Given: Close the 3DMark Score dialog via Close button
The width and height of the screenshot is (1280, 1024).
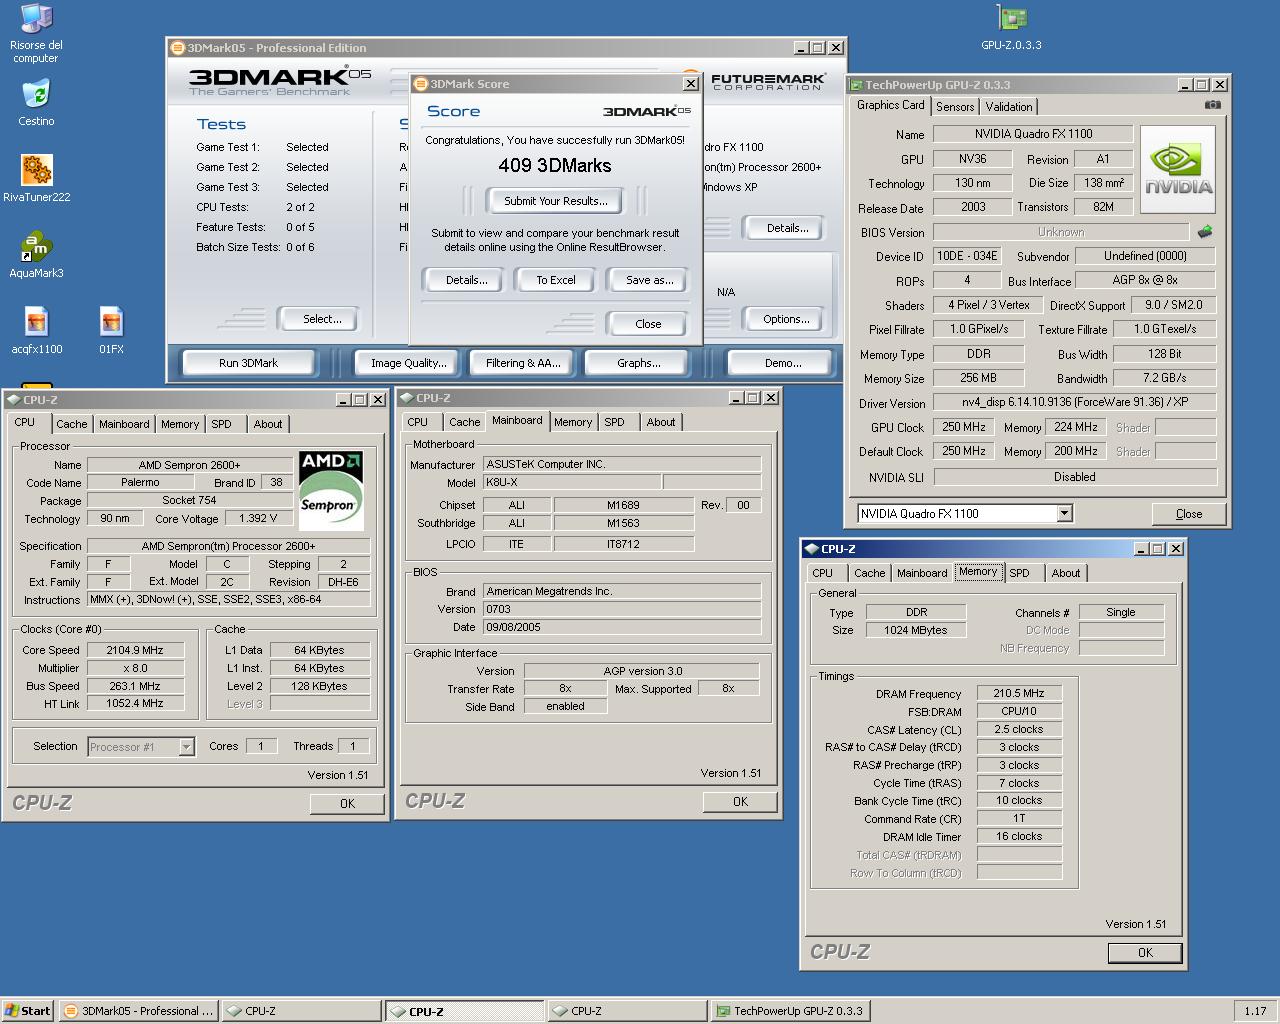Looking at the screenshot, I should [648, 324].
